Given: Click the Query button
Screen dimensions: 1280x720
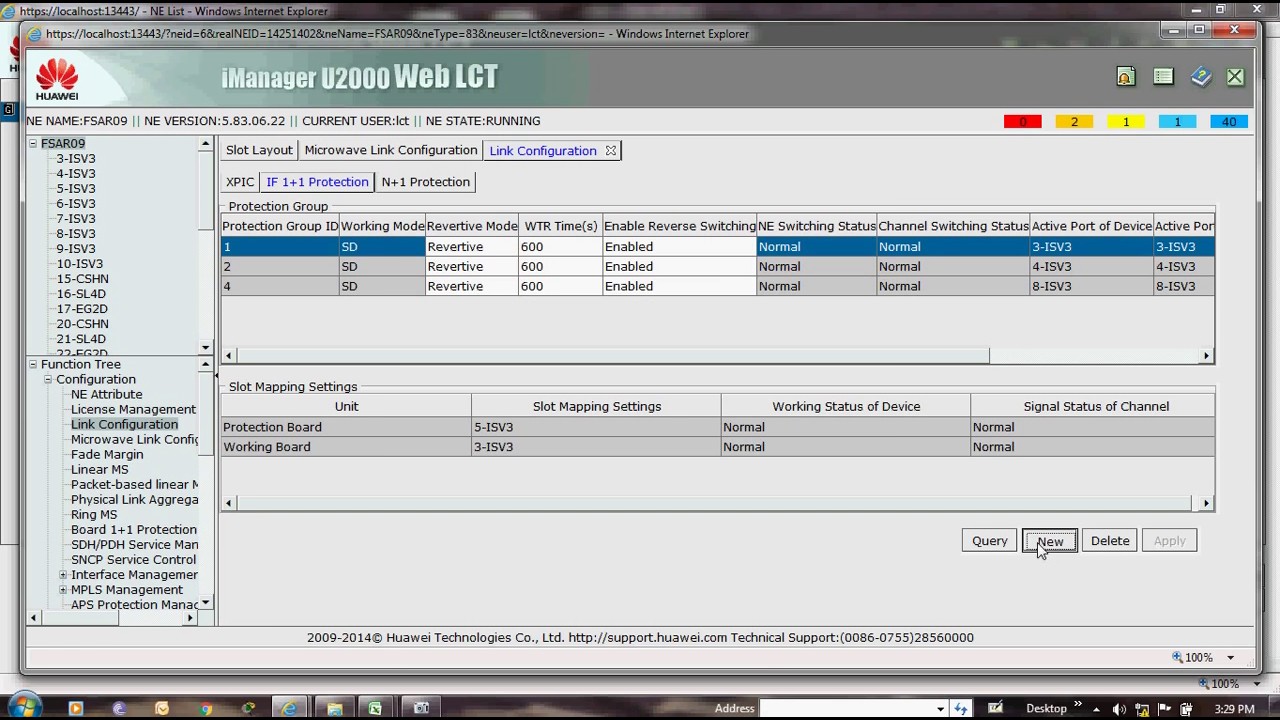Looking at the screenshot, I should [990, 541].
